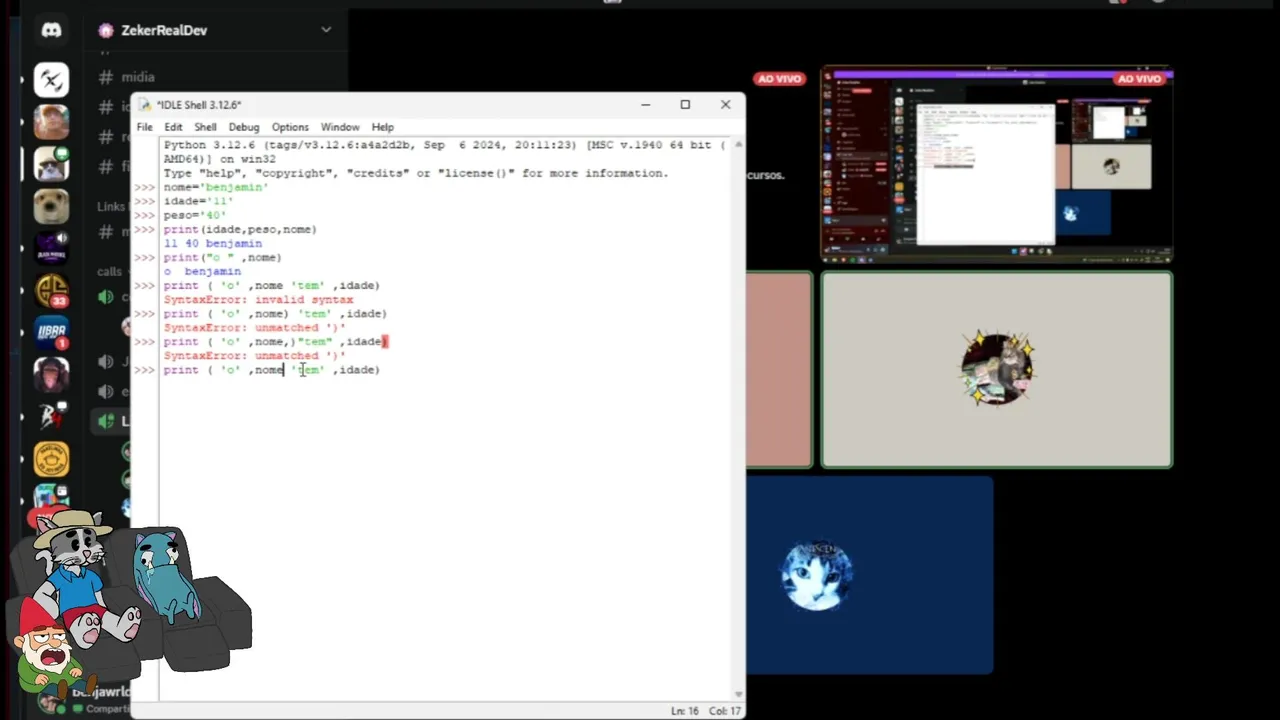Open the midia text channel

point(137,77)
